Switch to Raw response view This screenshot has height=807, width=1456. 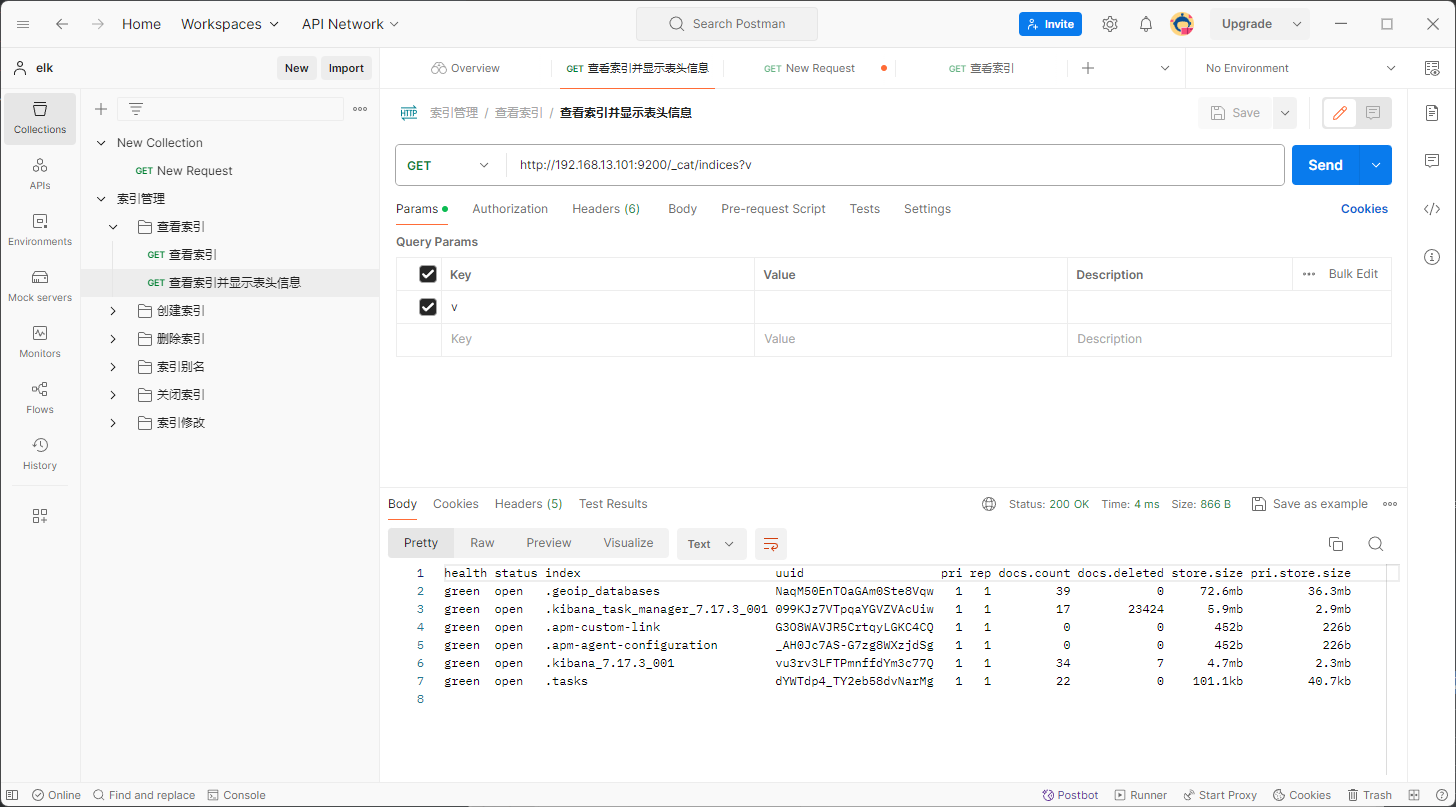(x=482, y=543)
